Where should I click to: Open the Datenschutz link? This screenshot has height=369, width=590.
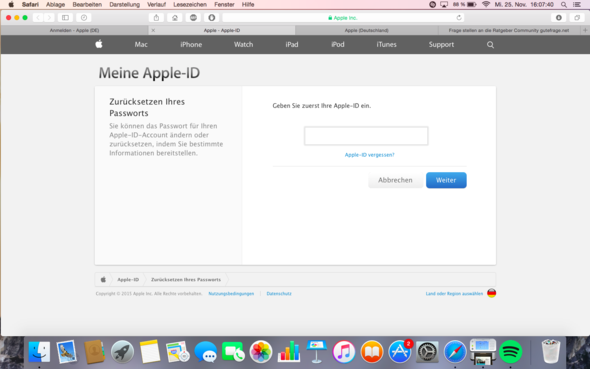pos(279,293)
